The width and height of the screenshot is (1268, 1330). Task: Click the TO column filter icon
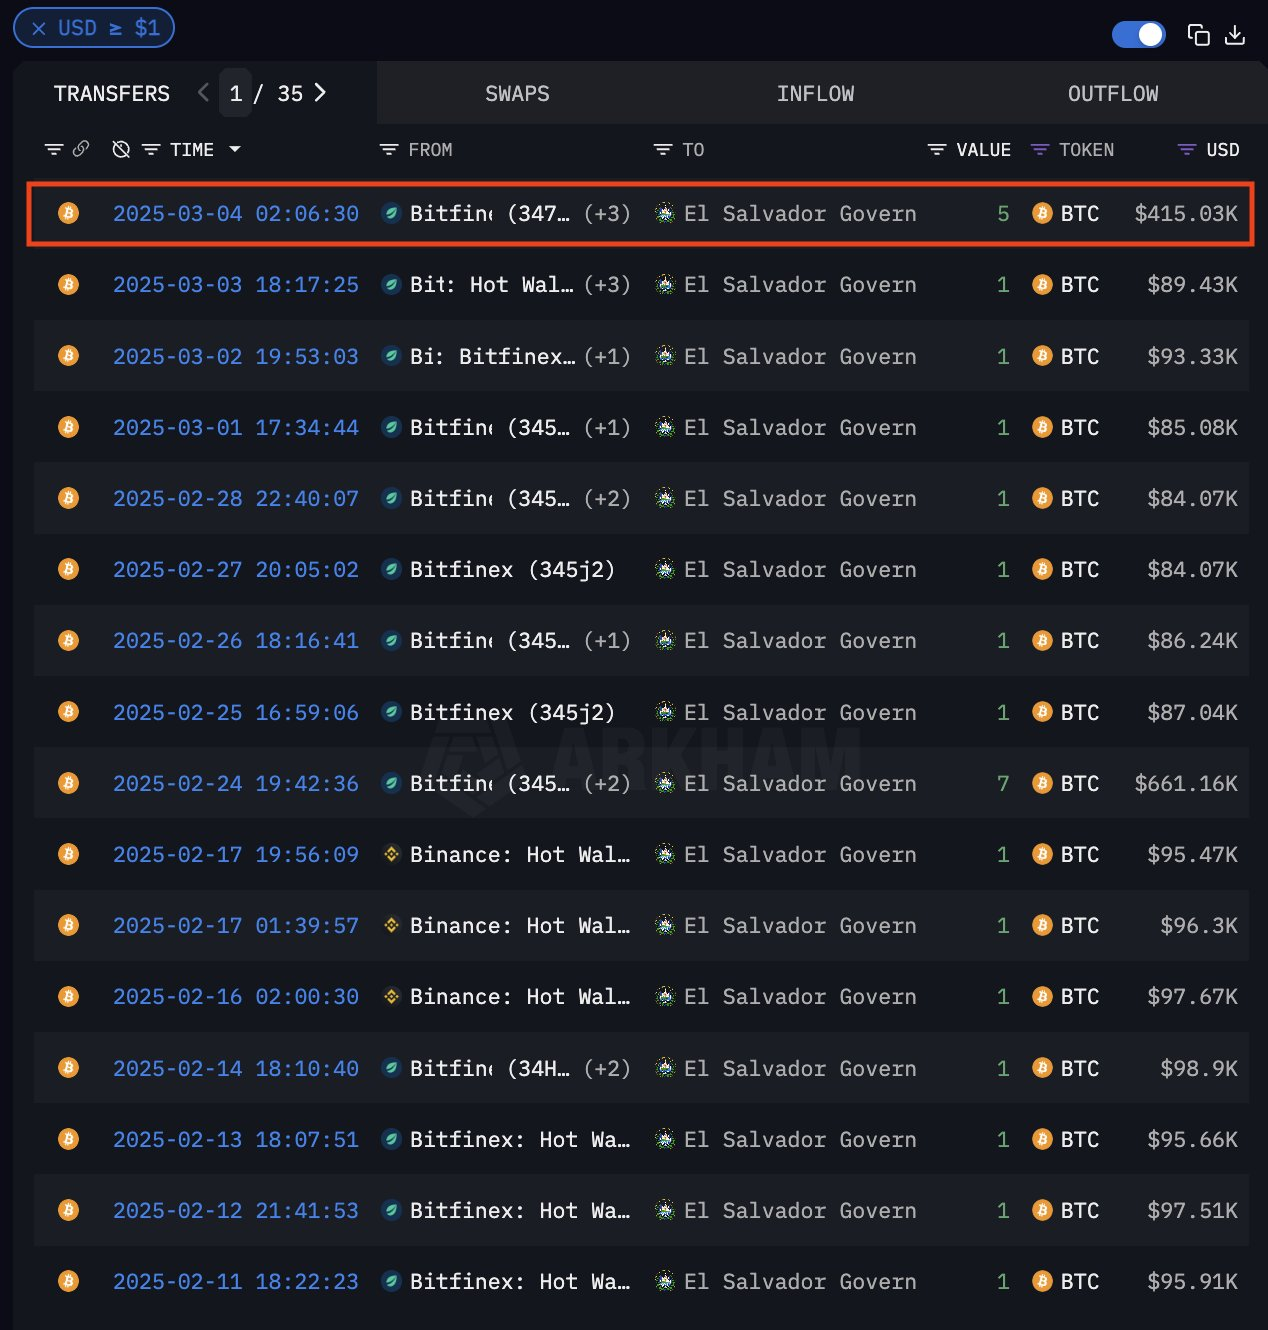[662, 150]
